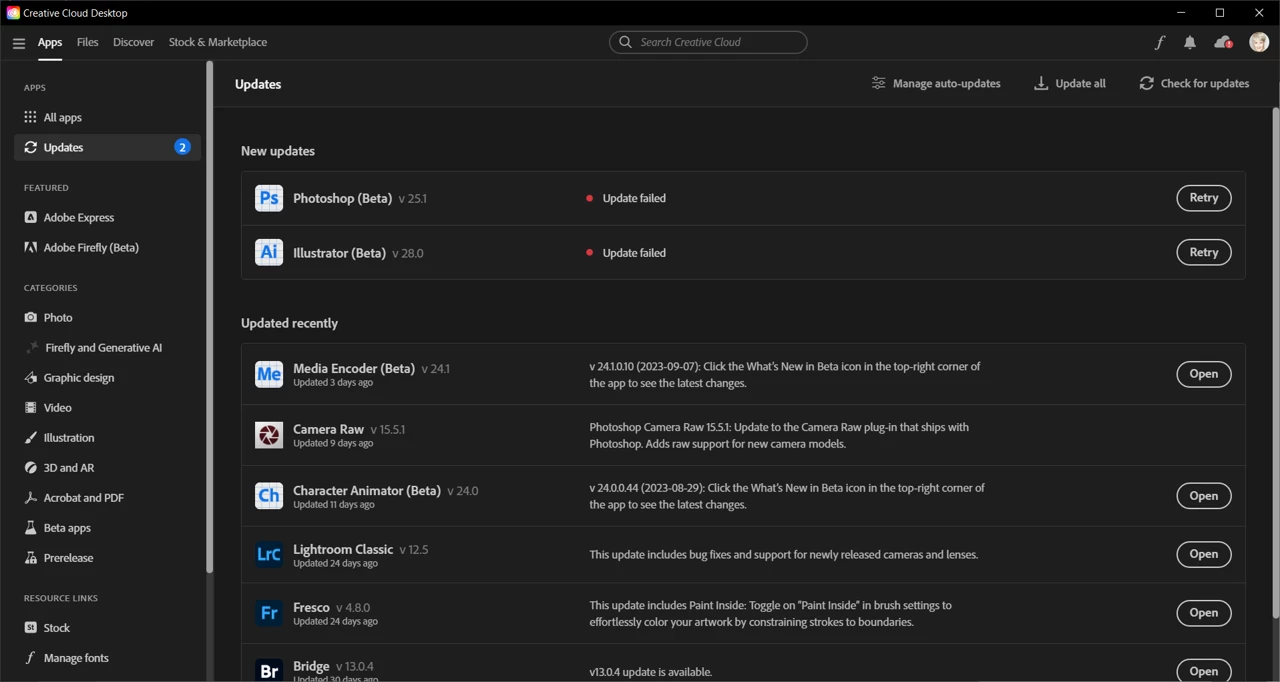Image resolution: width=1280 pixels, height=682 pixels.
Task: Open the notifications bell
Action: click(x=1190, y=42)
